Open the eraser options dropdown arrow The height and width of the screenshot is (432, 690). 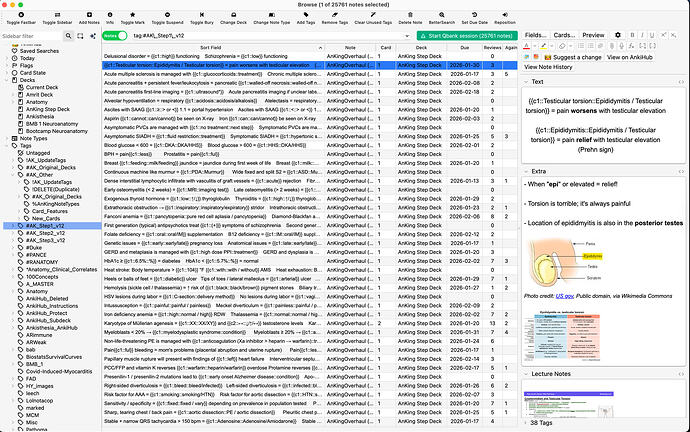tap(570, 46)
